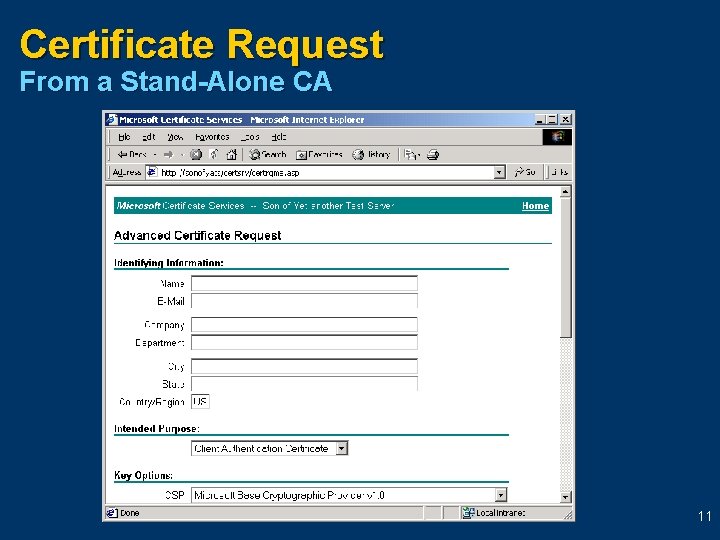Click the Key Options heading

(143, 475)
